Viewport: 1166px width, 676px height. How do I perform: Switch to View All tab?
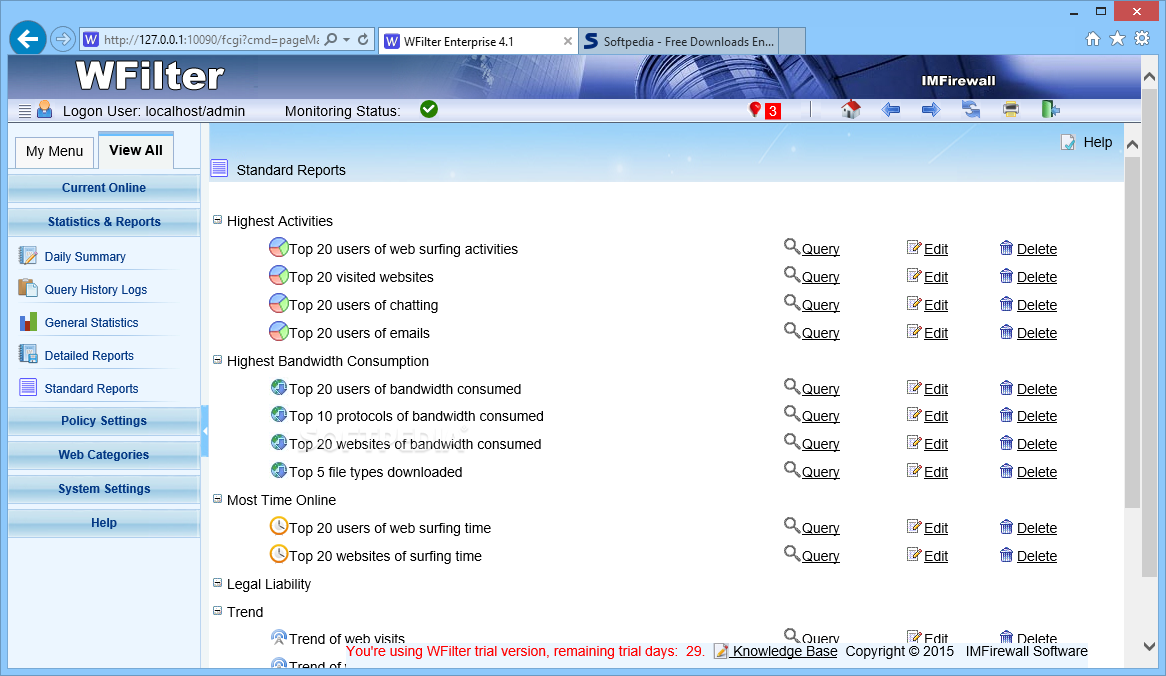[x=135, y=150]
